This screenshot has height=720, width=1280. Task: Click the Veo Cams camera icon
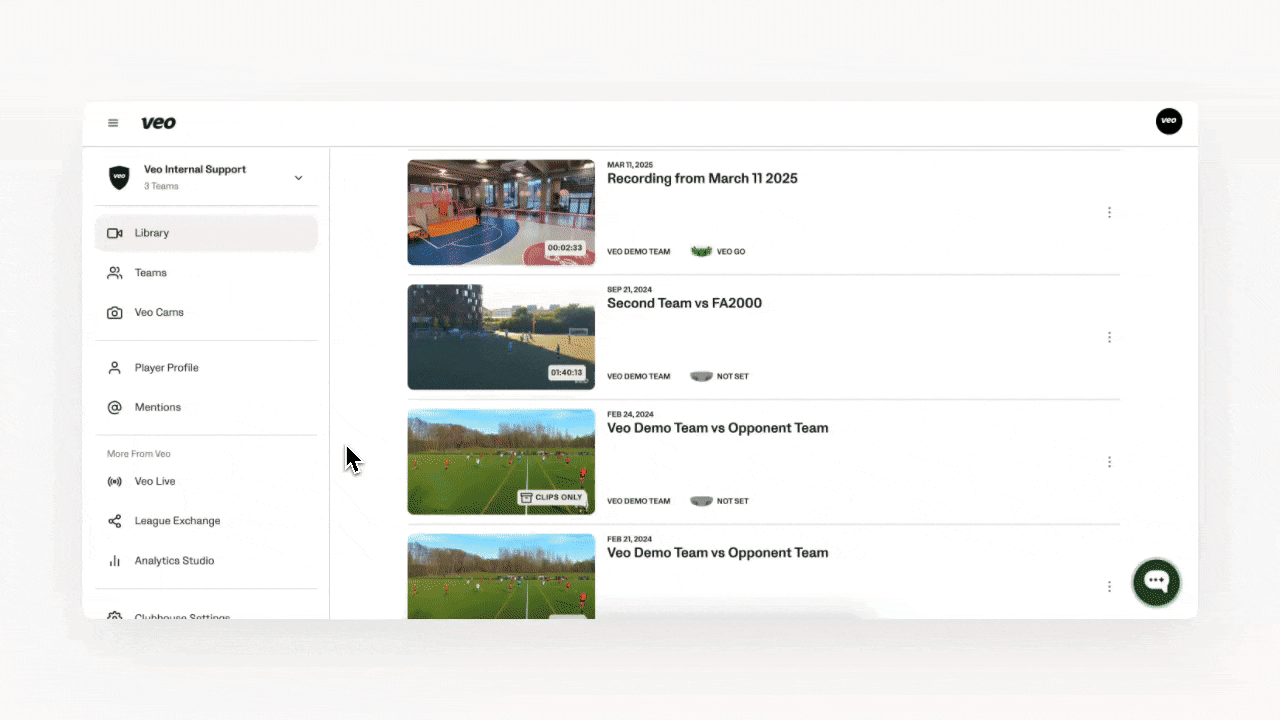point(115,313)
